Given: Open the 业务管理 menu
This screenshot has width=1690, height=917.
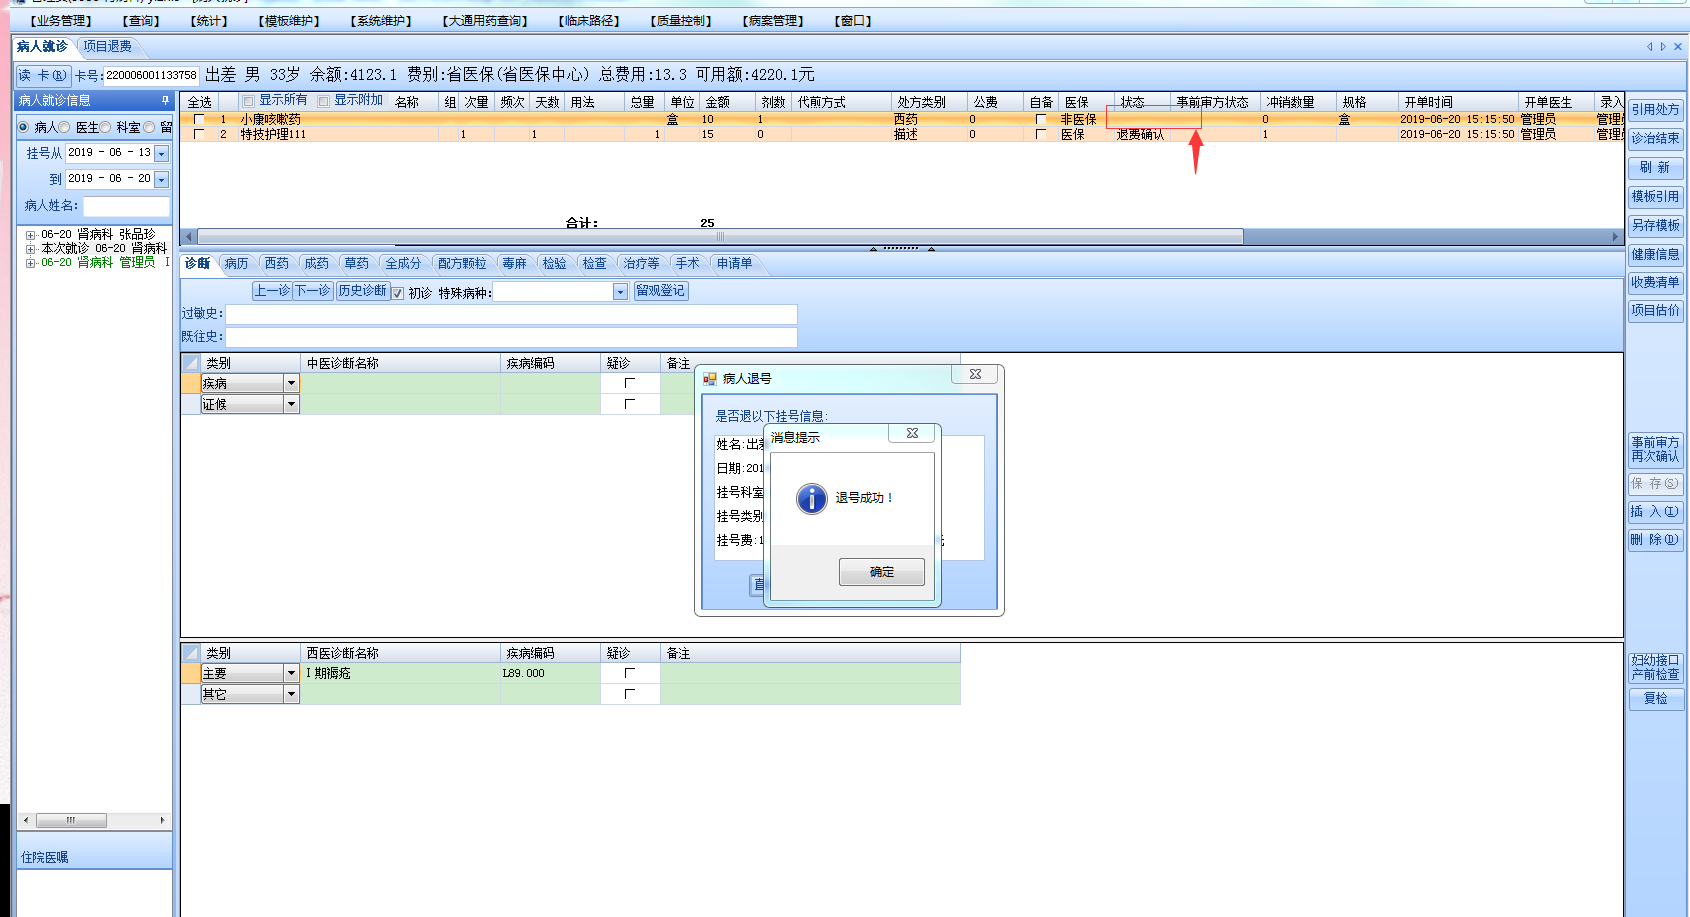Looking at the screenshot, I should click(61, 21).
